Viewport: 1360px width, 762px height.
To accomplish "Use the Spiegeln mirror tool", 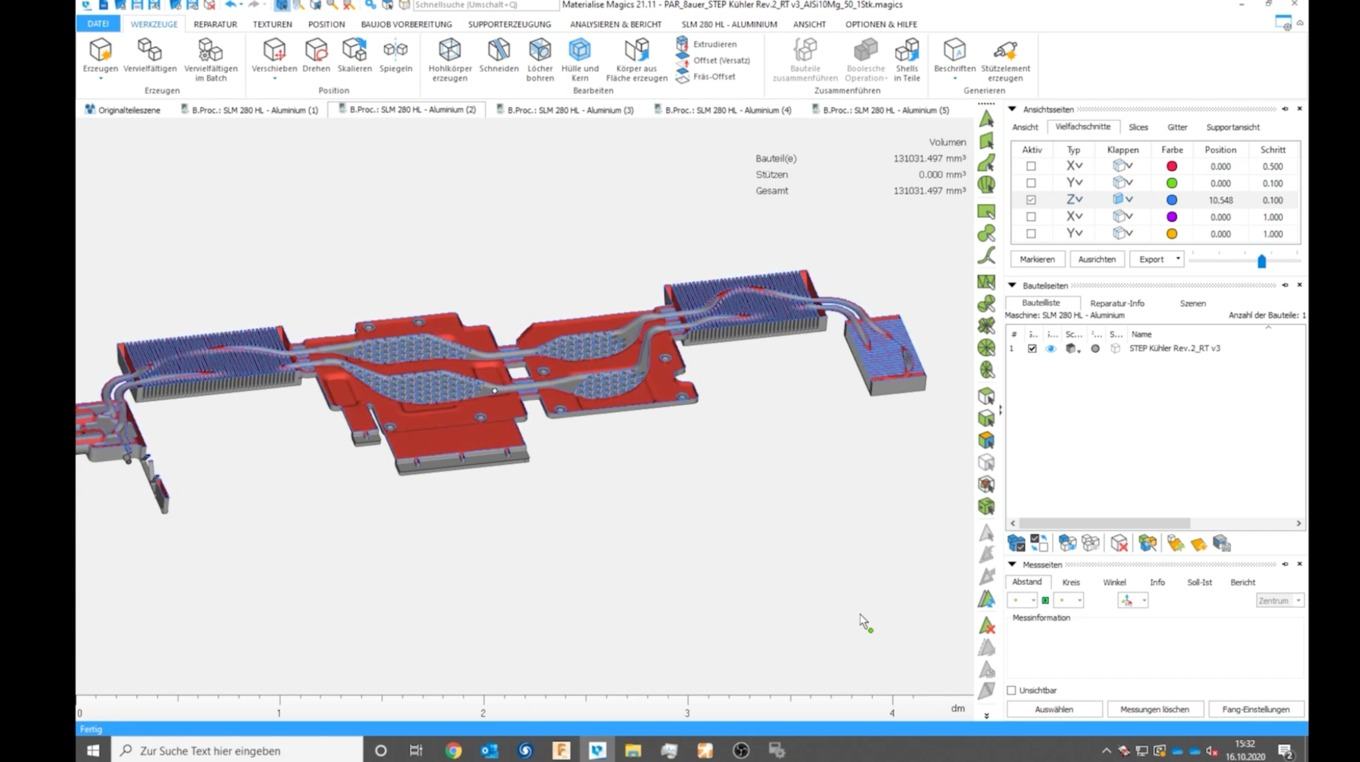I will tap(395, 57).
